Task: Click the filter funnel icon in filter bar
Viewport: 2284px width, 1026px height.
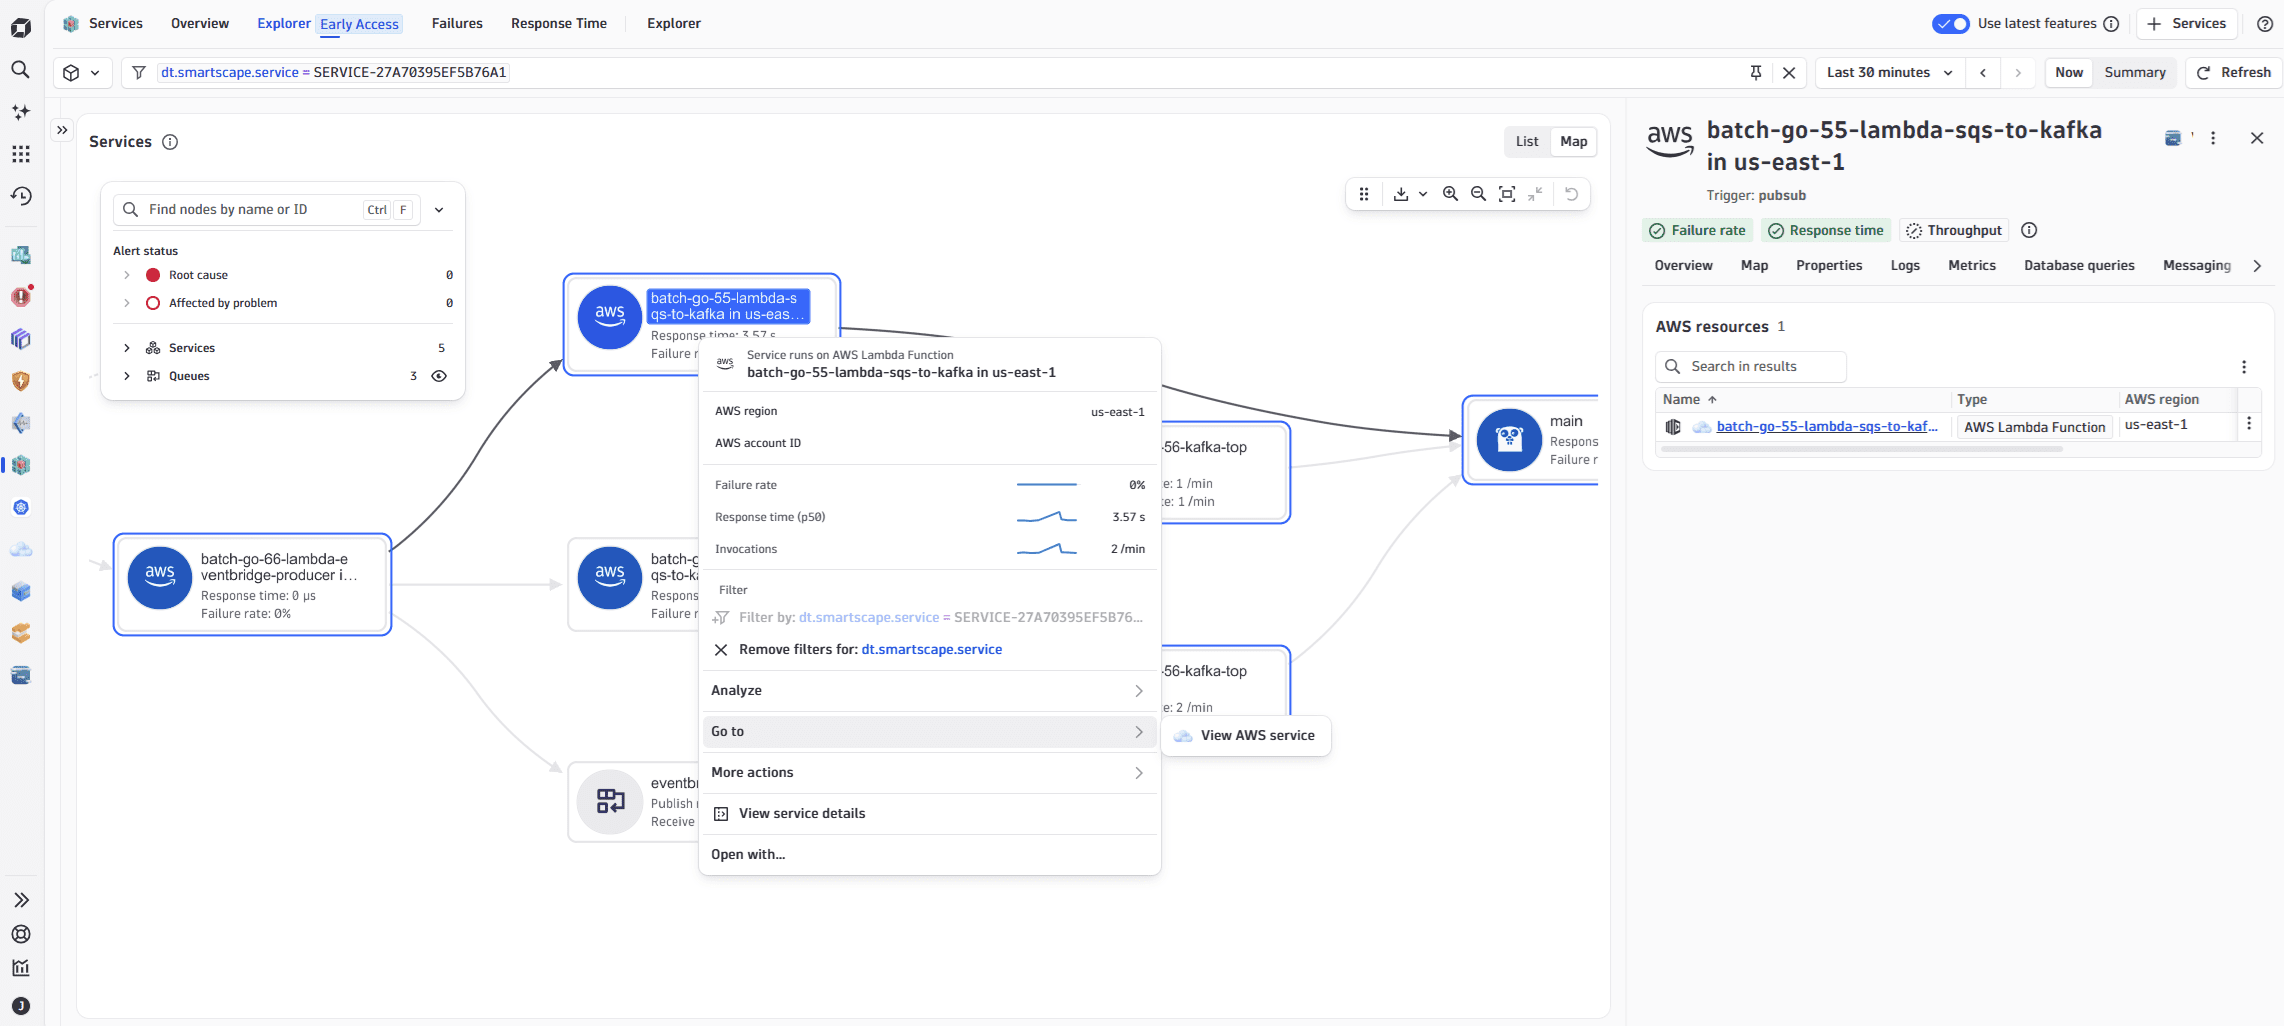Action: pos(139,72)
